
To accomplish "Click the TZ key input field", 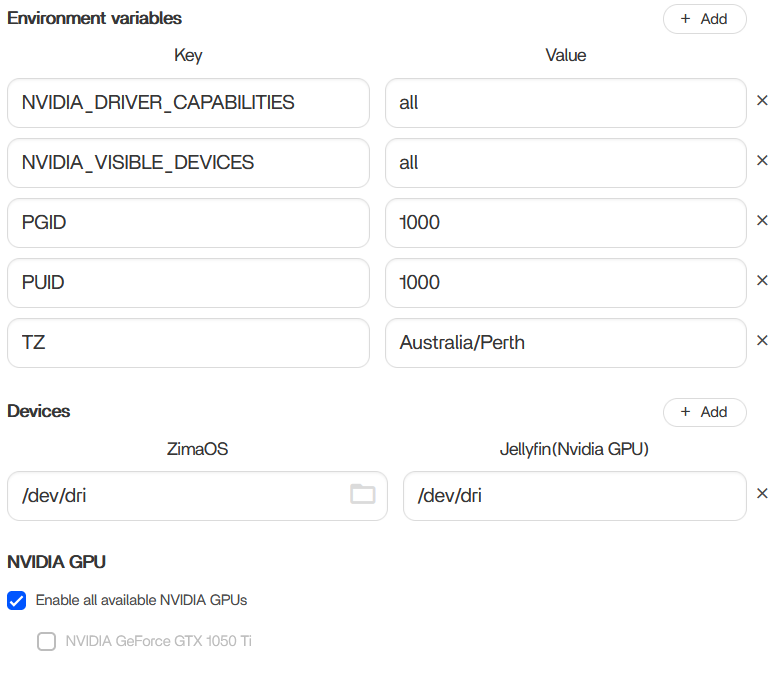I will pyautogui.click(x=188, y=343).
